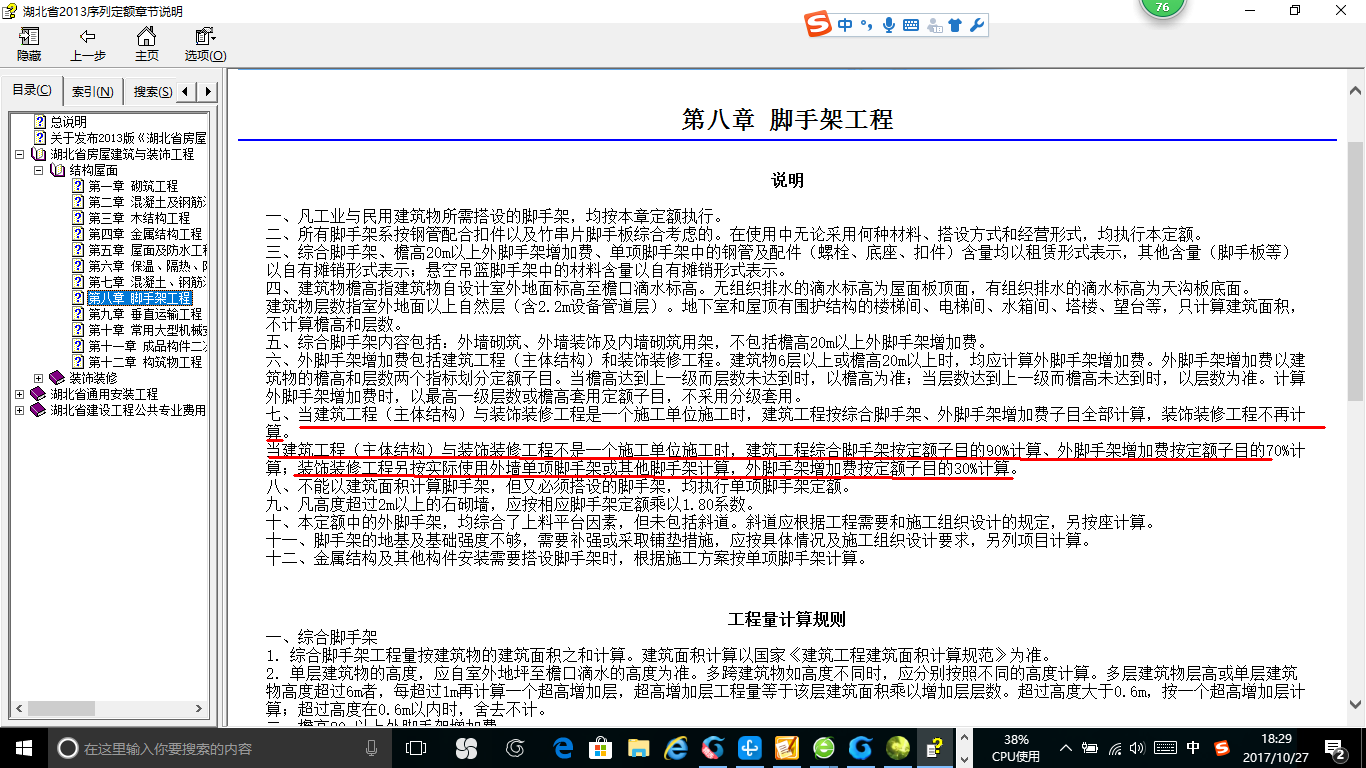Open the Sogou soft keyboard icon

pos(911,25)
